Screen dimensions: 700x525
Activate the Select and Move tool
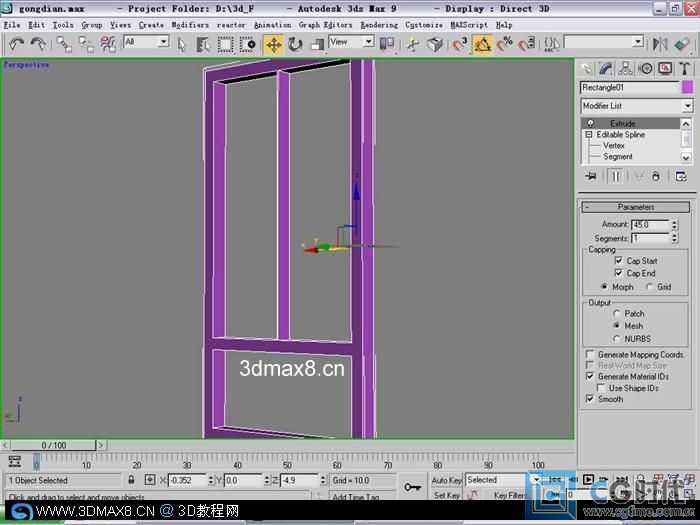[274, 44]
